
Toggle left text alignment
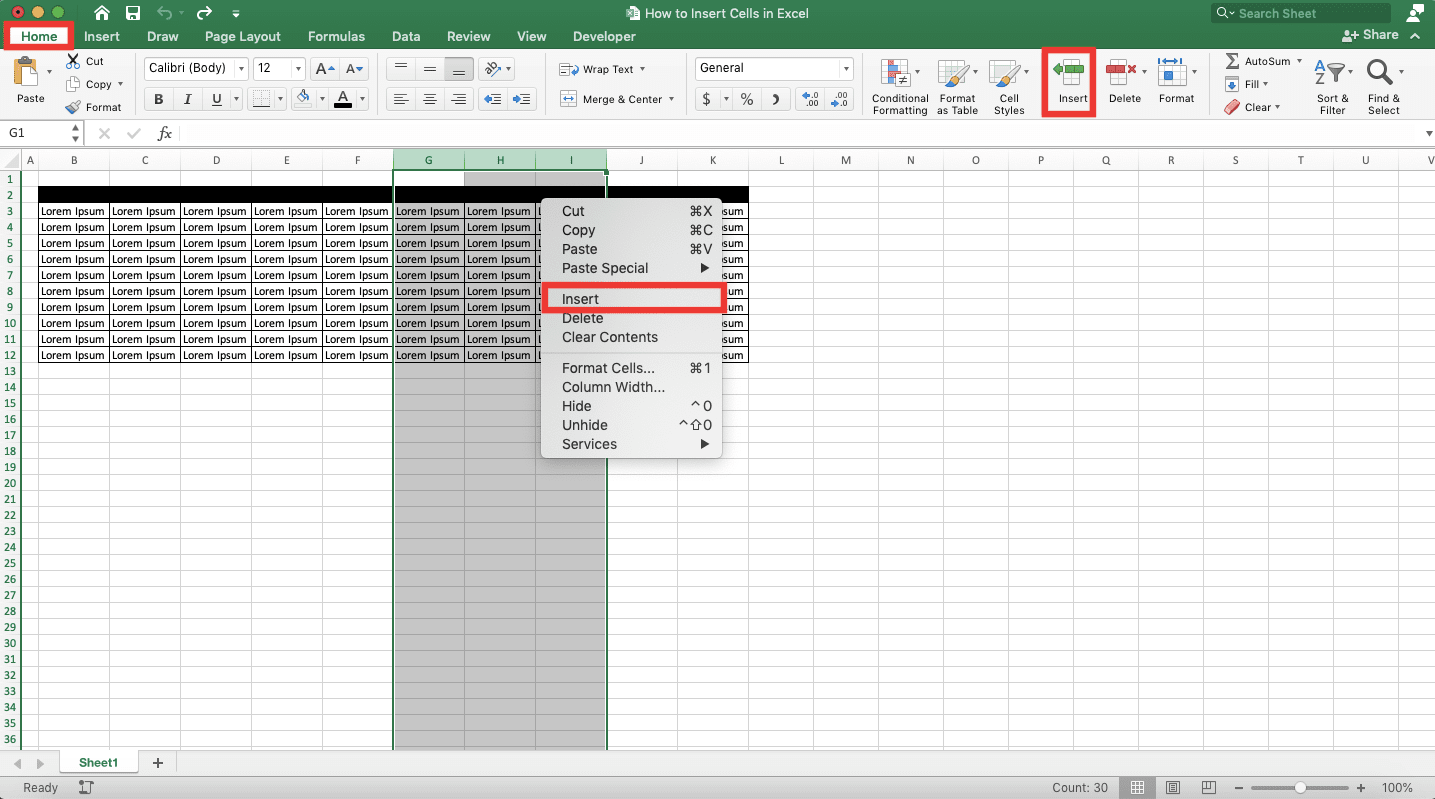click(400, 99)
